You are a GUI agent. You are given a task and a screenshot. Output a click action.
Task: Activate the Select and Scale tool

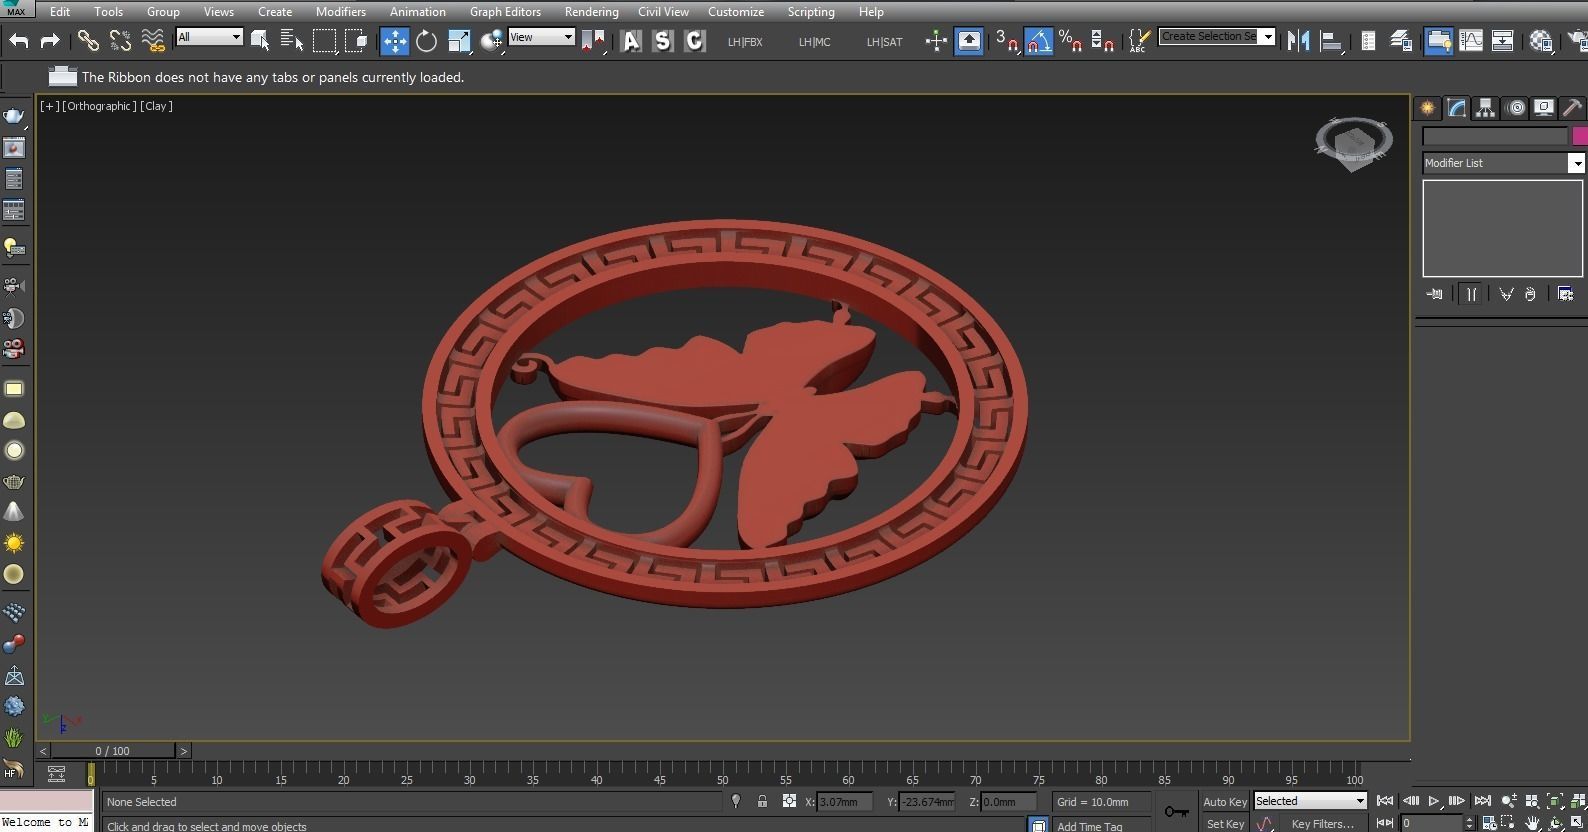(x=459, y=41)
